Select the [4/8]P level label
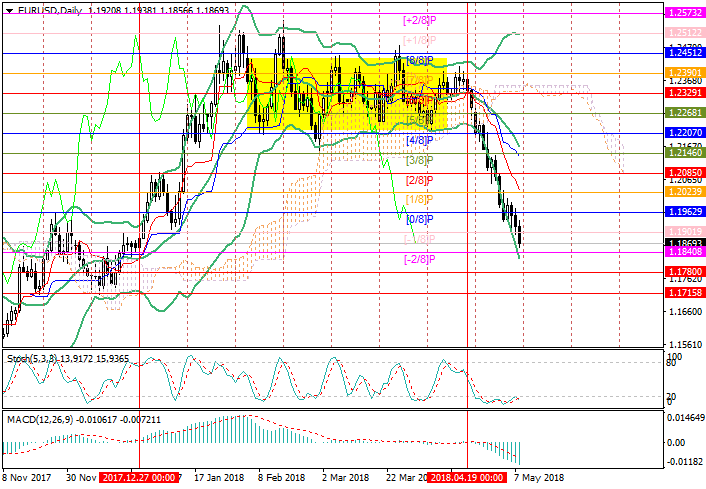 click(x=418, y=141)
